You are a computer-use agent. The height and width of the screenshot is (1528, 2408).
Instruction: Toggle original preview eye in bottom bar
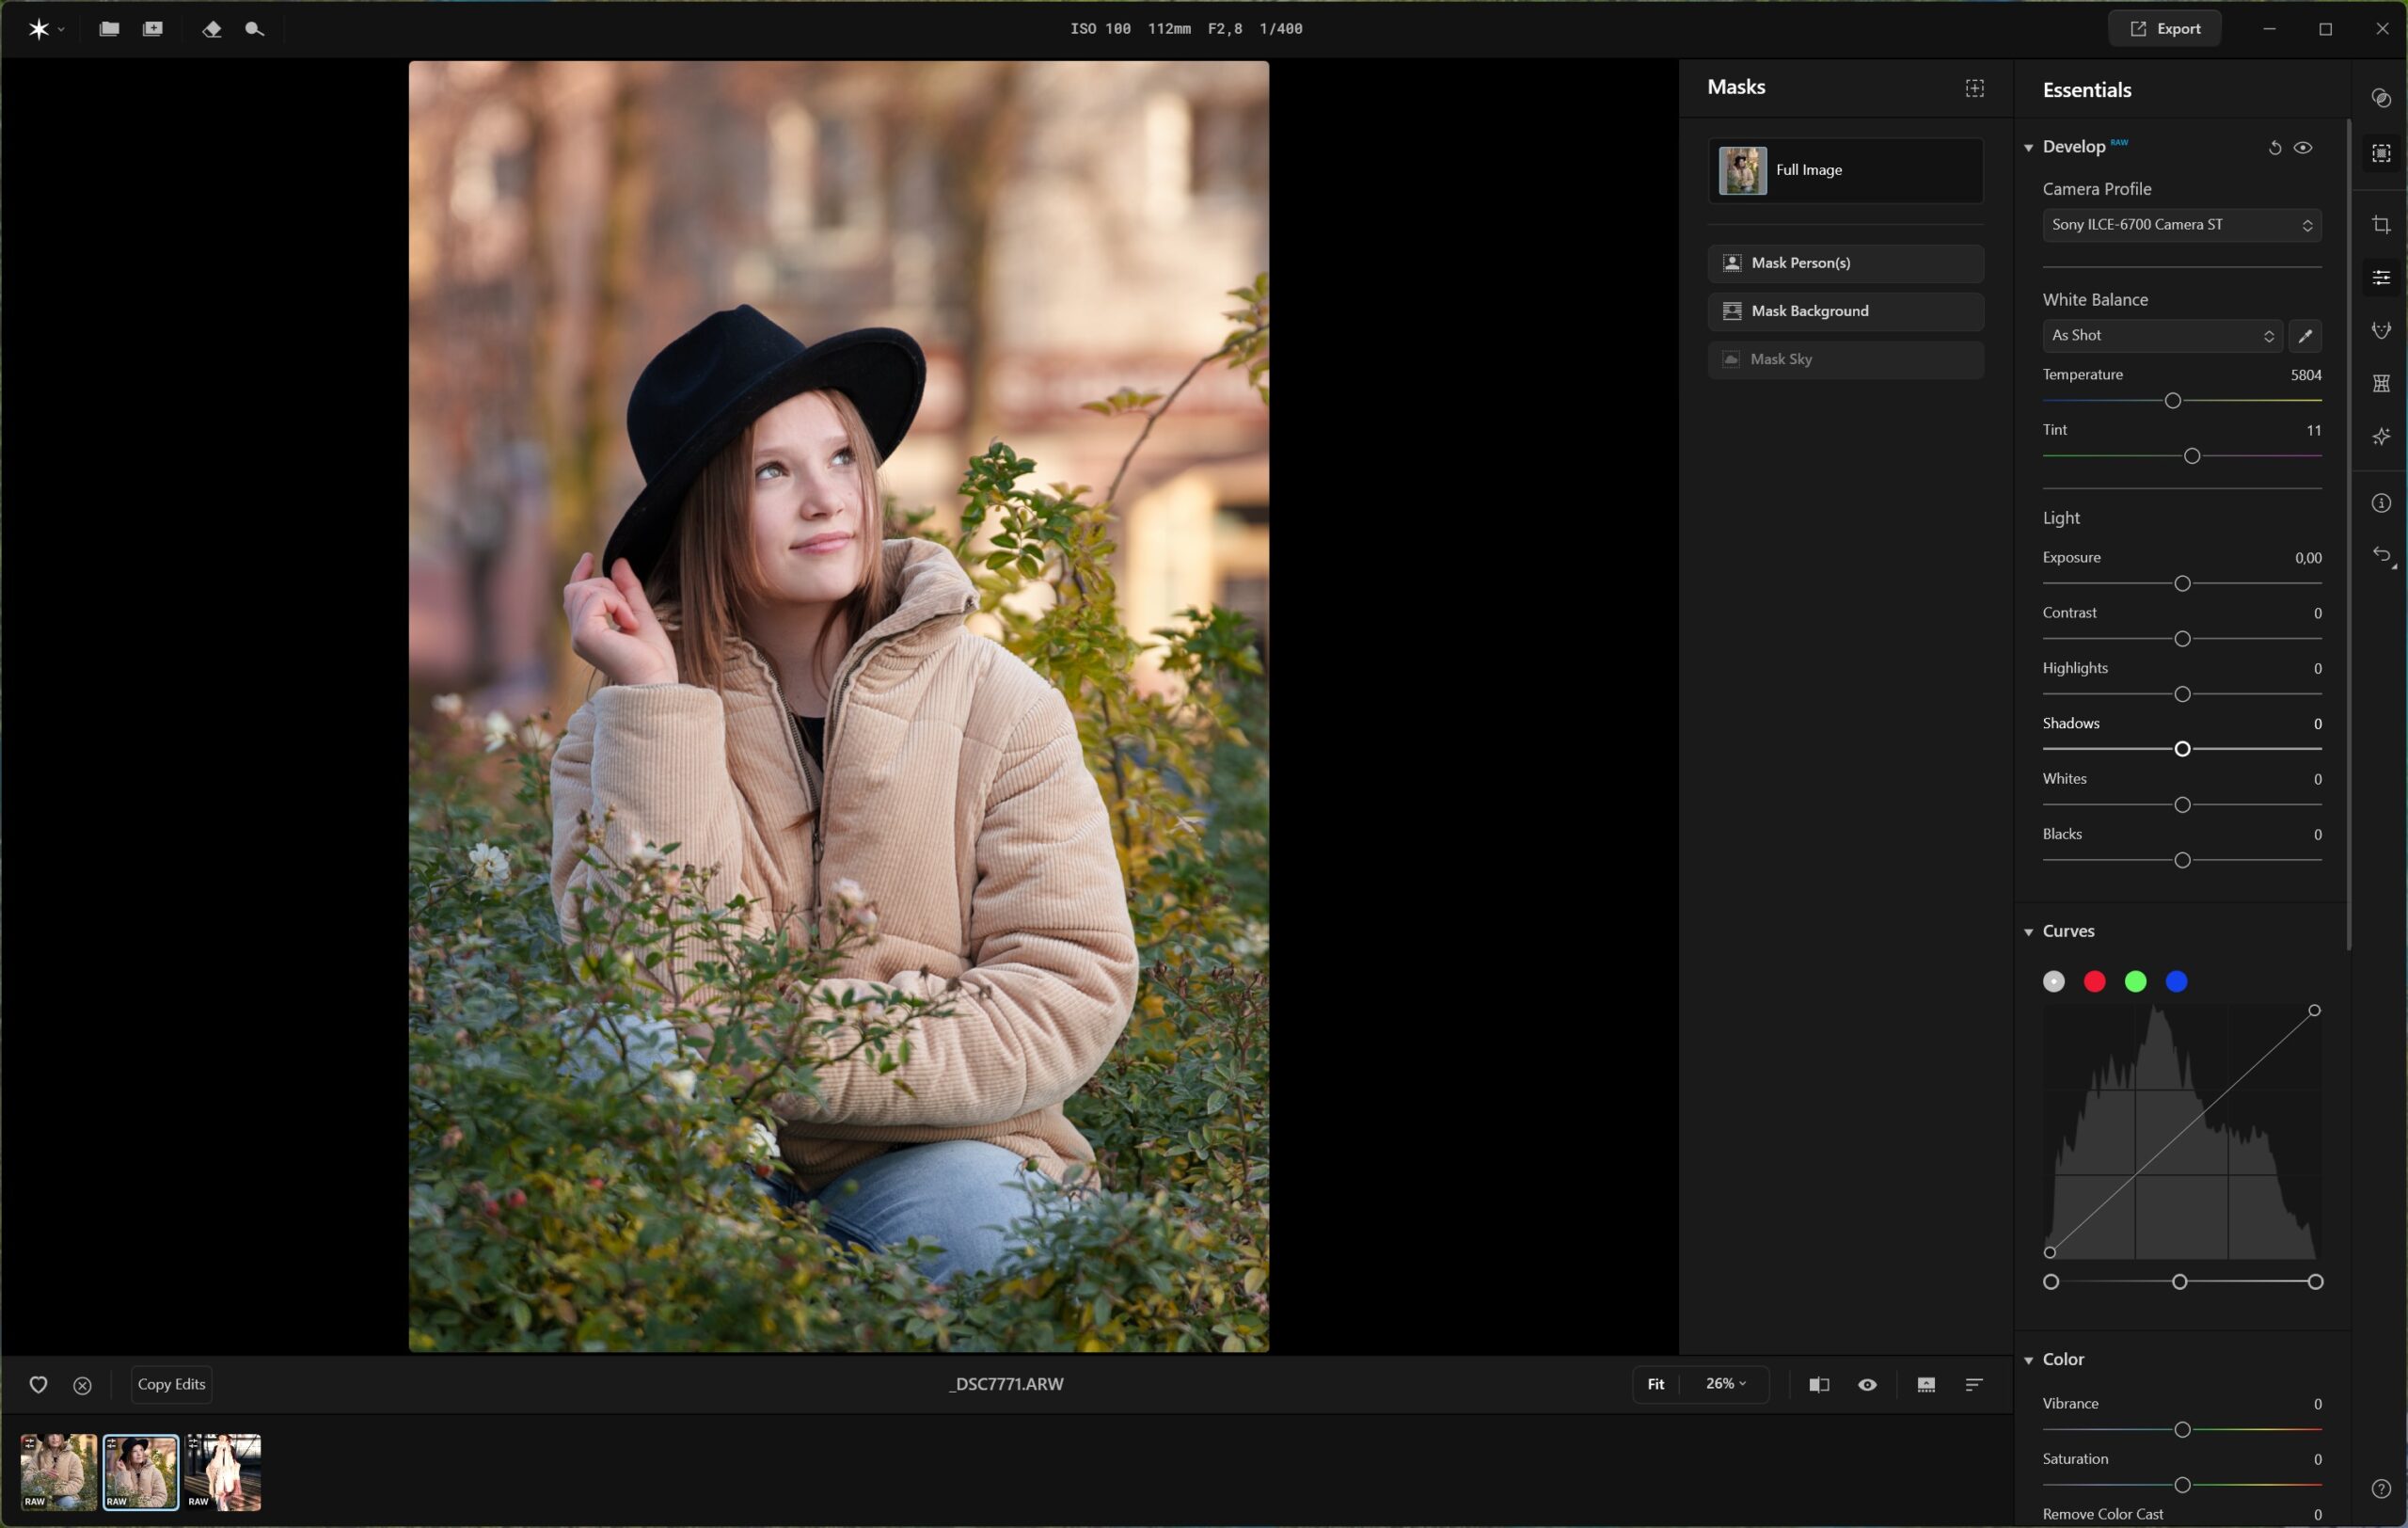tap(1867, 1385)
